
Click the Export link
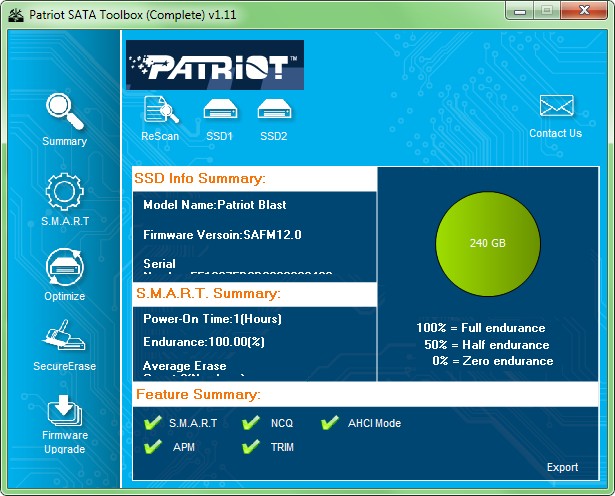(x=562, y=467)
